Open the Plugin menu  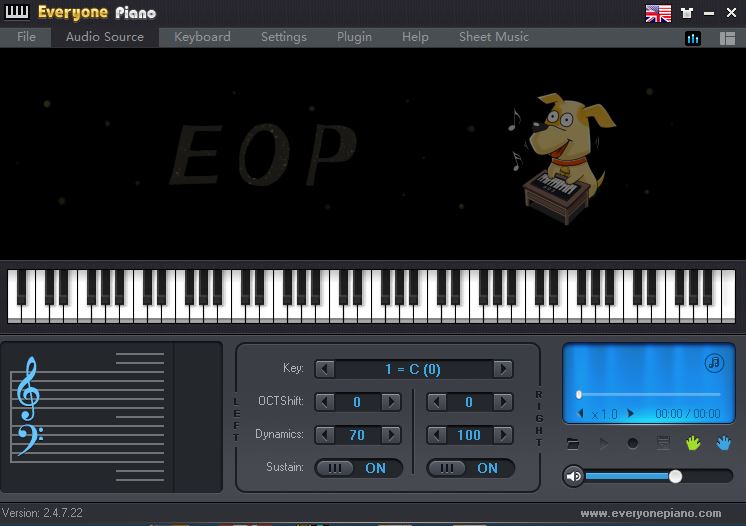[x=354, y=37]
